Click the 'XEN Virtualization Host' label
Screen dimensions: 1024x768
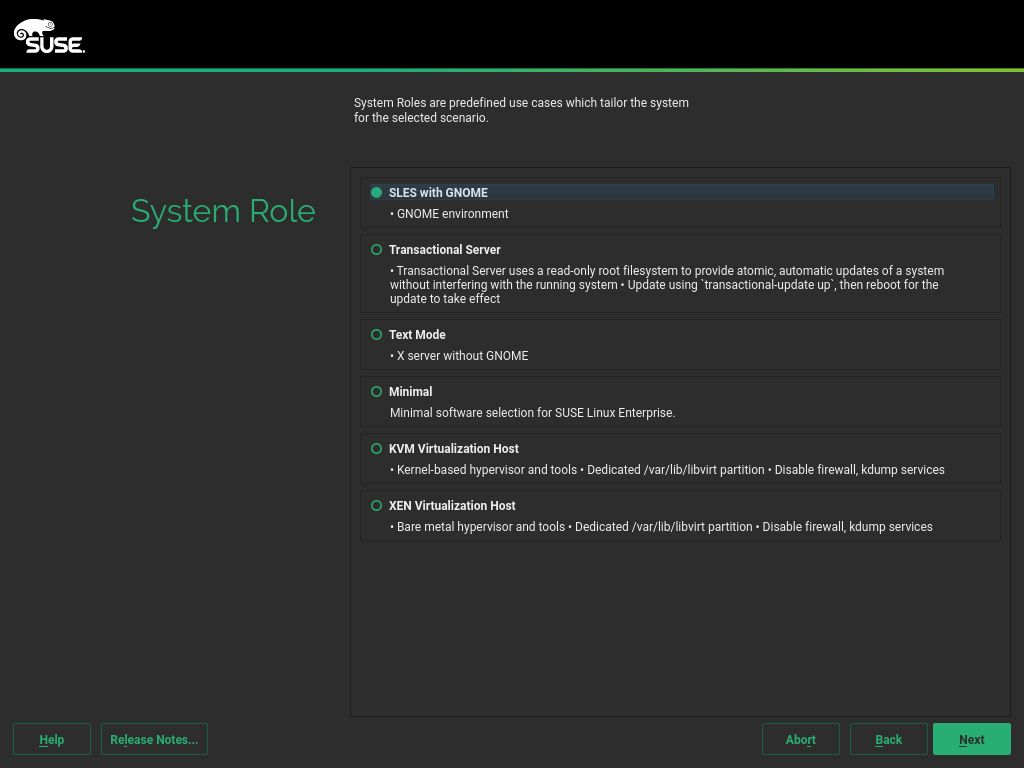coord(452,505)
